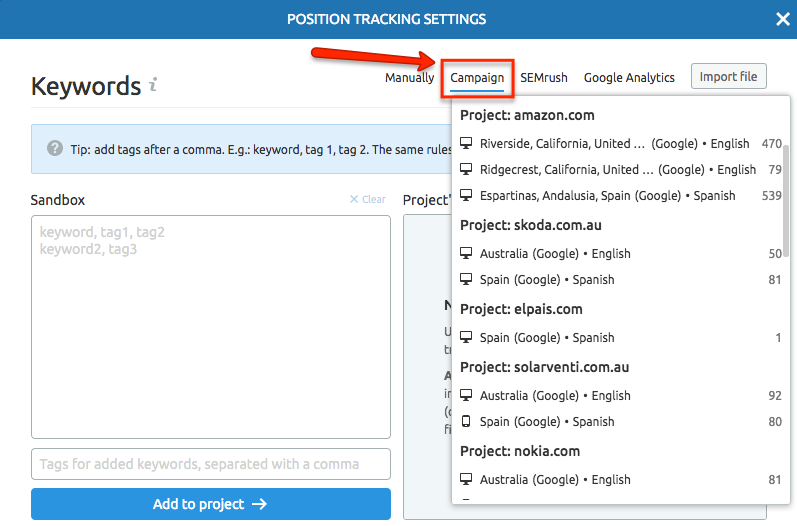The image size is (797, 526).
Task: Click the desktop icon for elpais.com Spain
Action: [466, 337]
